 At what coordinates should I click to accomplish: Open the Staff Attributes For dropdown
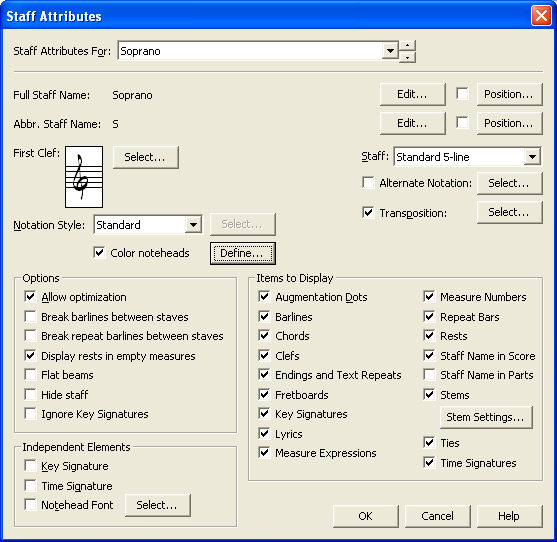pos(390,51)
